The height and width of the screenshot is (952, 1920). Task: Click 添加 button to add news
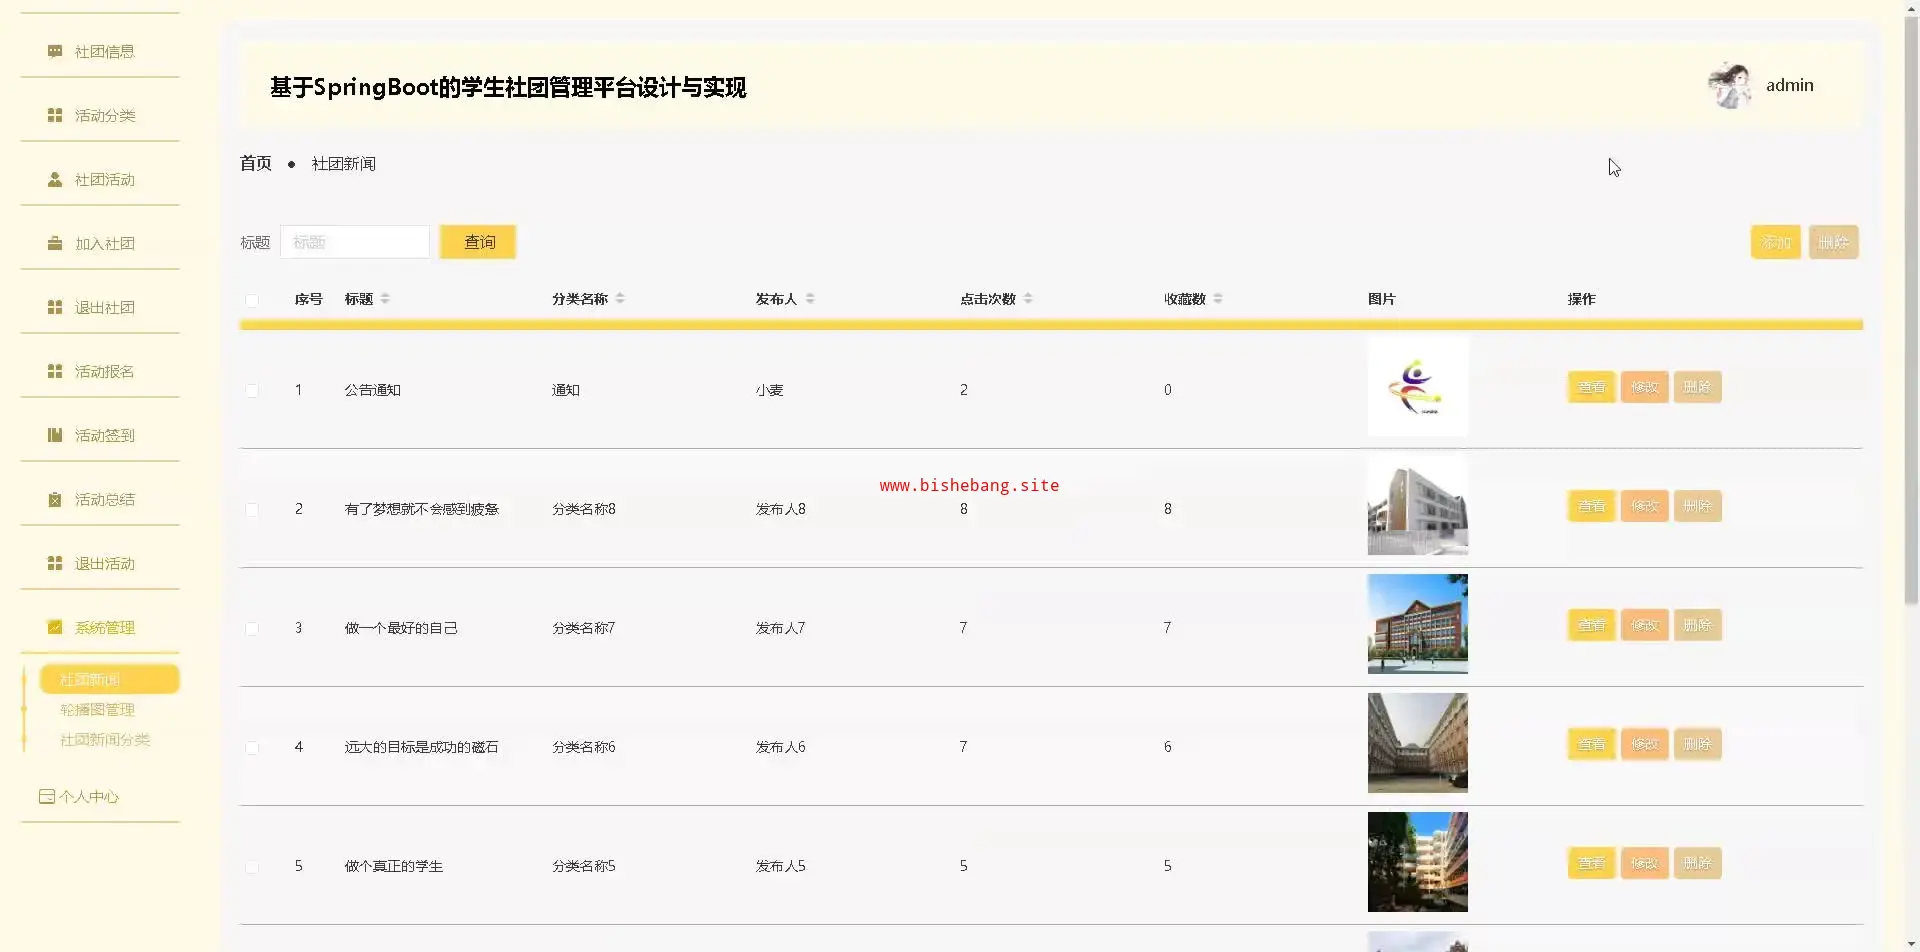(x=1775, y=242)
